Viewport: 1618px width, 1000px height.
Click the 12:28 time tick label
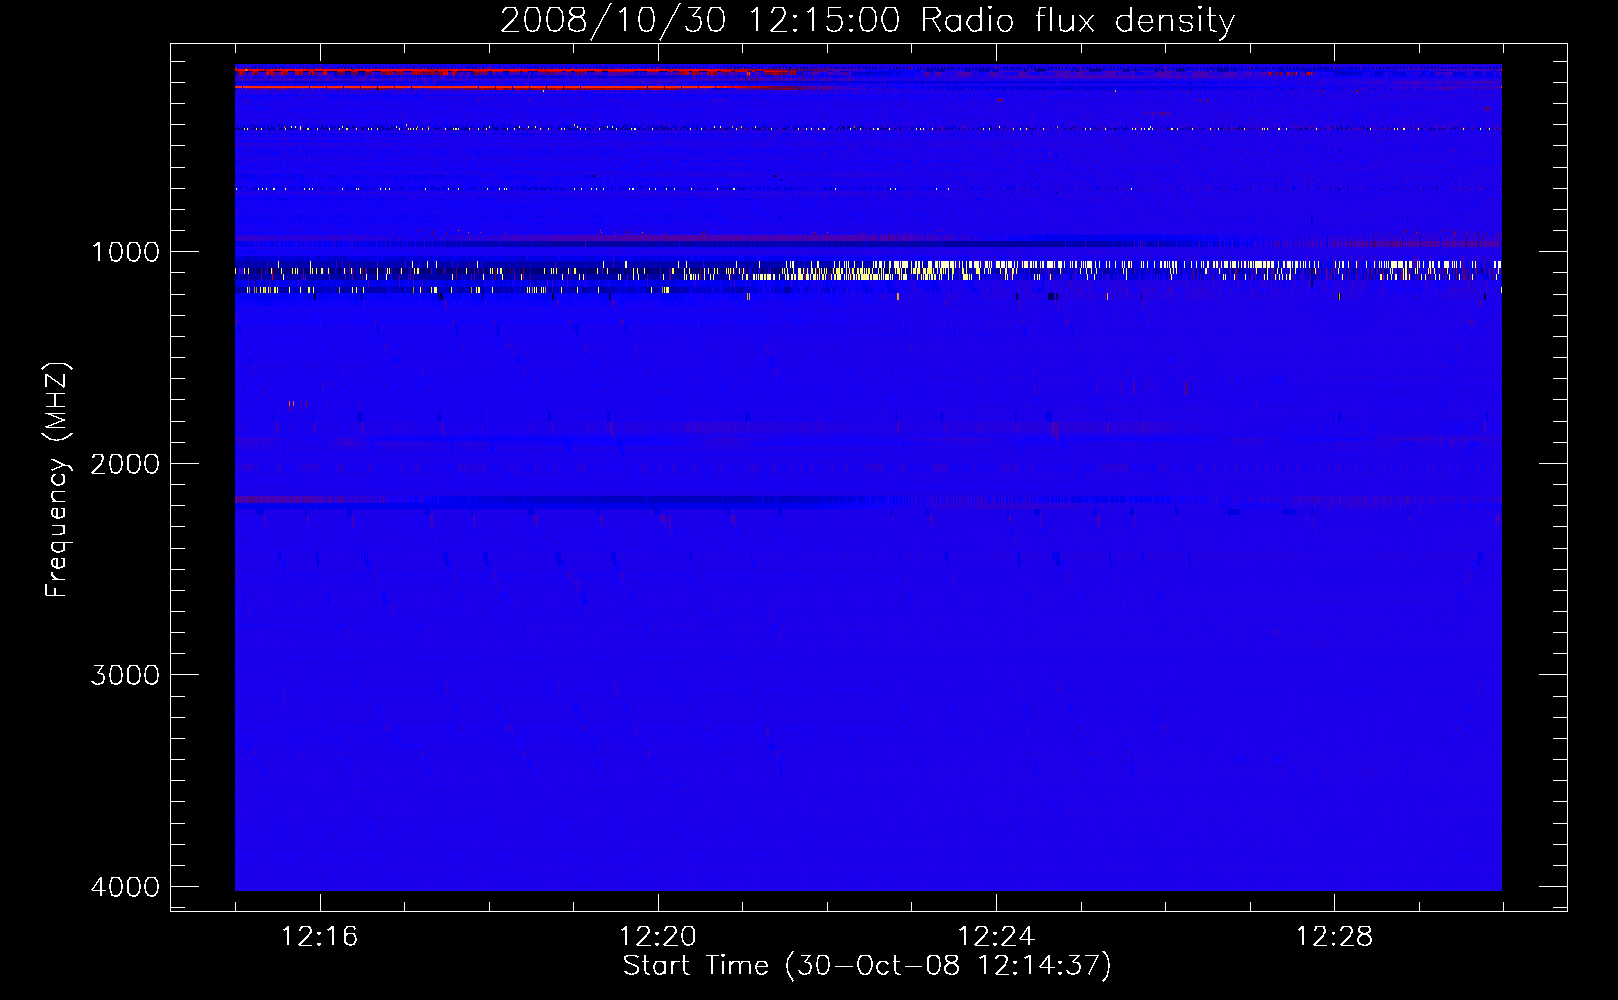point(1334,937)
